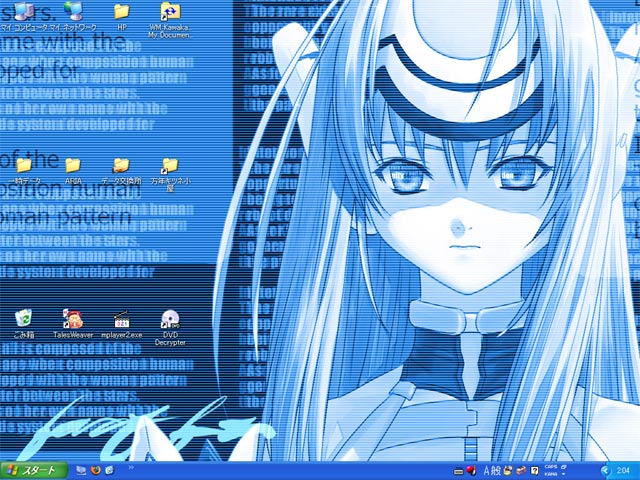Change IME conversion mode 般
Viewport: 640px width, 480px height.
click(x=496, y=471)
